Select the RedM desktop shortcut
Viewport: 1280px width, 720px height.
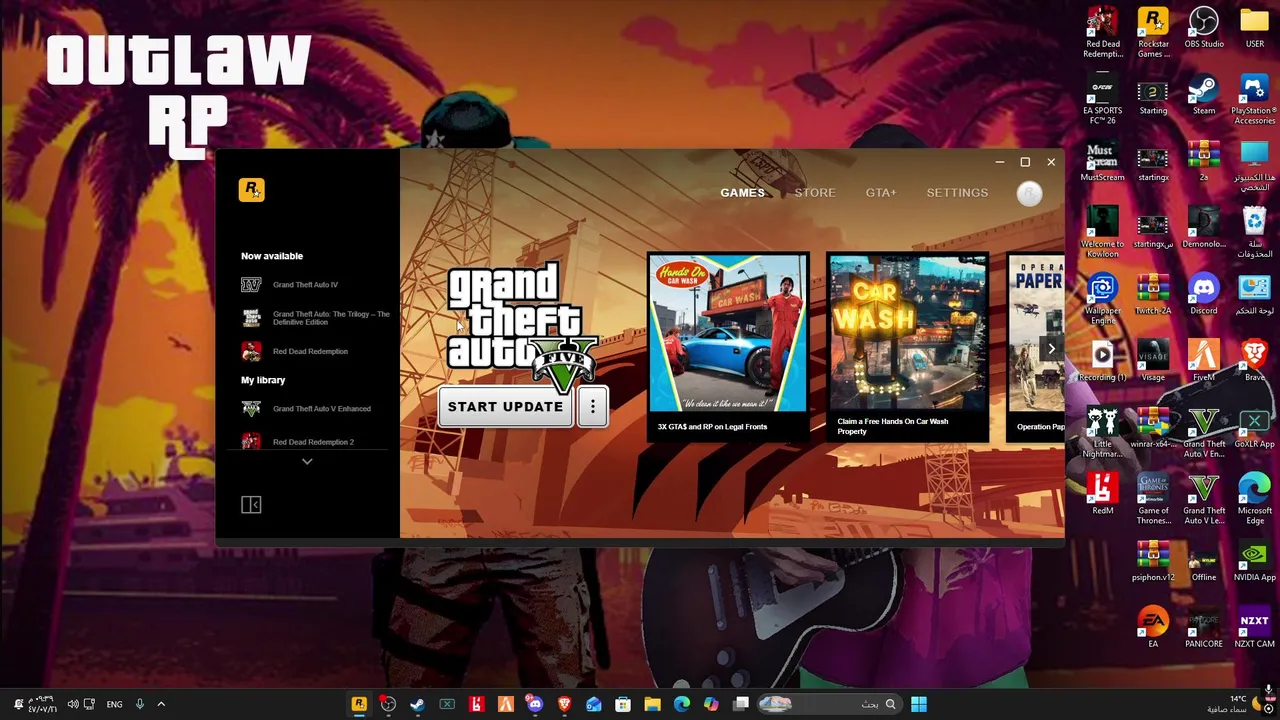point(1103,495)
